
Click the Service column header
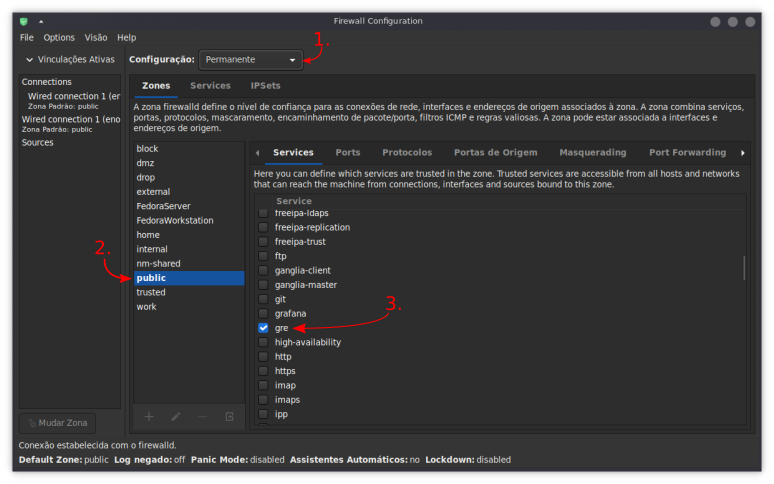click(294, 201)
